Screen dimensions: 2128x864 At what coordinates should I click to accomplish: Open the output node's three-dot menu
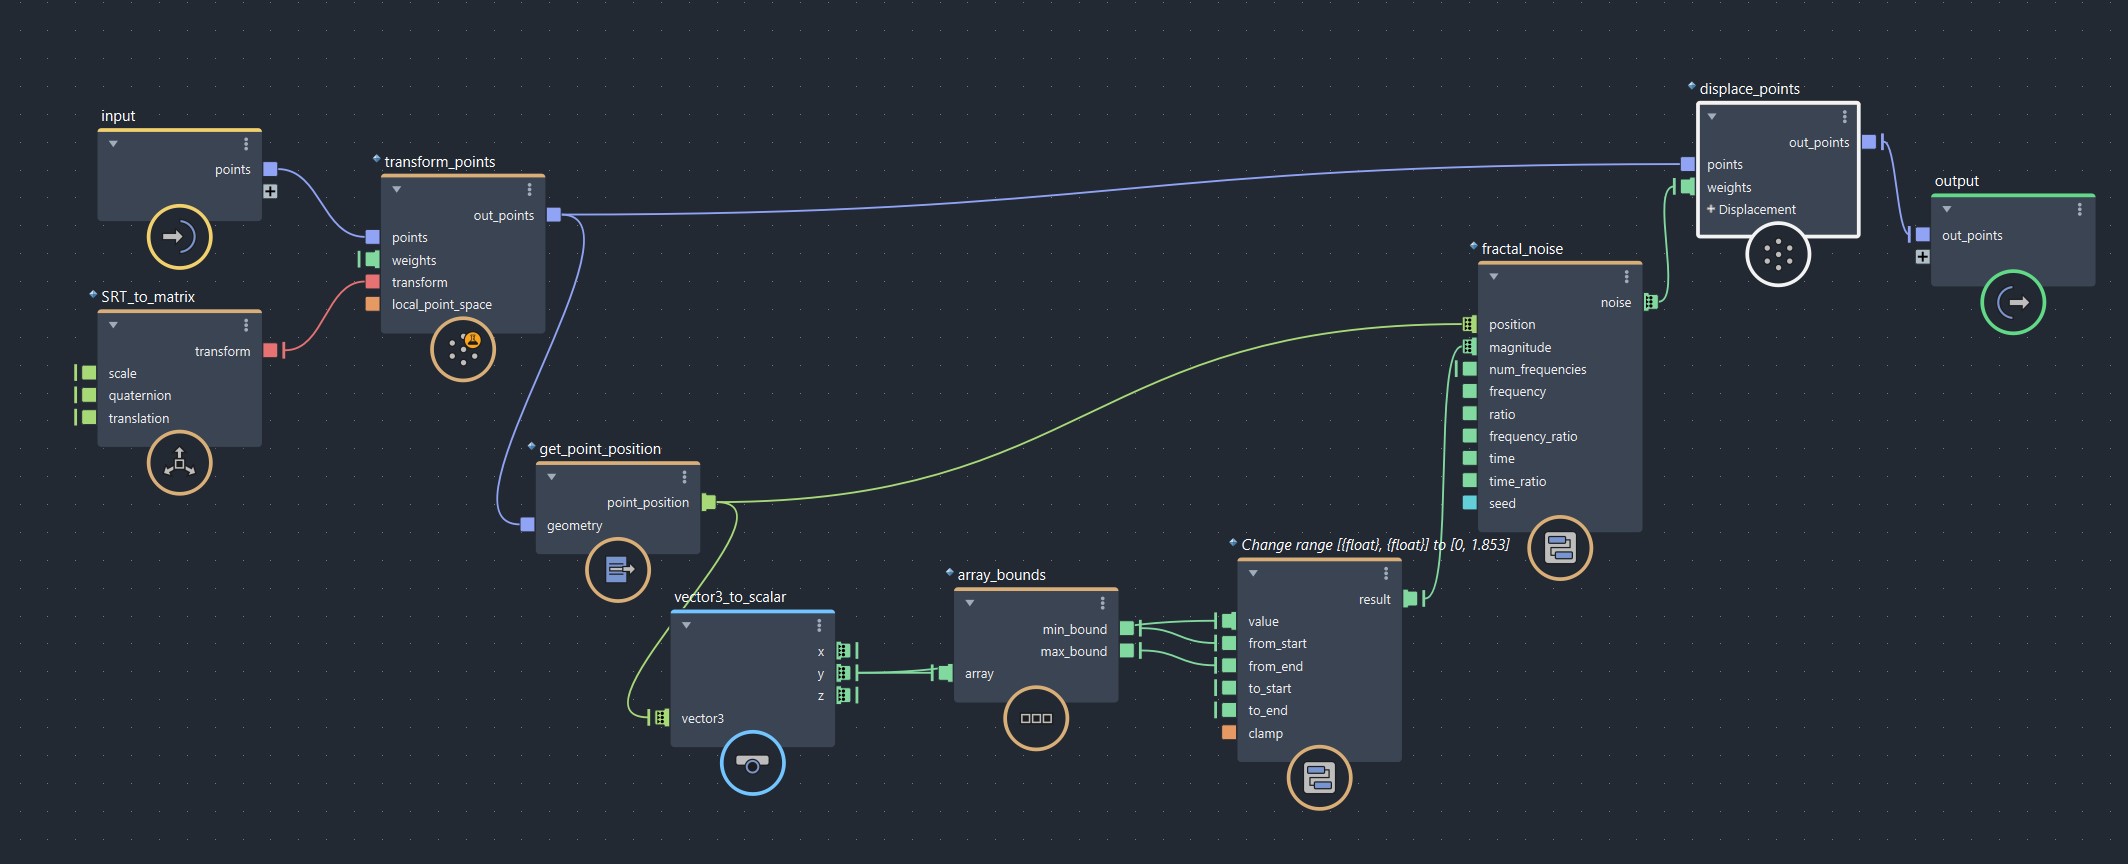tap(2079, 209)
